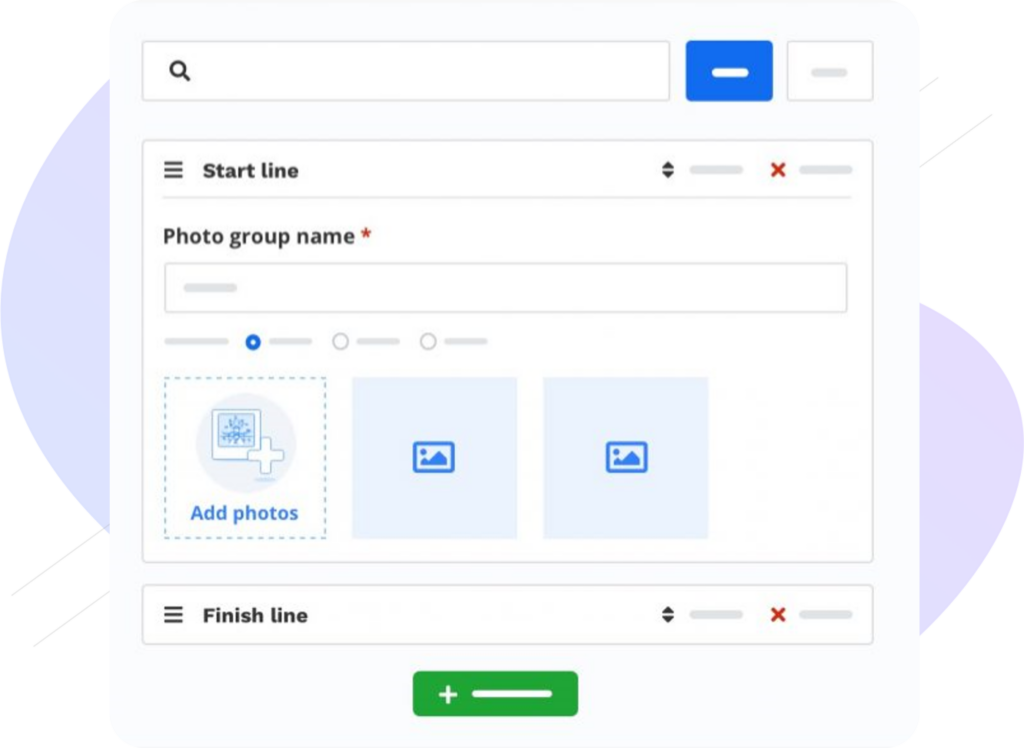The image size is (1024, 748).
Task: Click the magnifying glass search icon
Action: [180, 71]
